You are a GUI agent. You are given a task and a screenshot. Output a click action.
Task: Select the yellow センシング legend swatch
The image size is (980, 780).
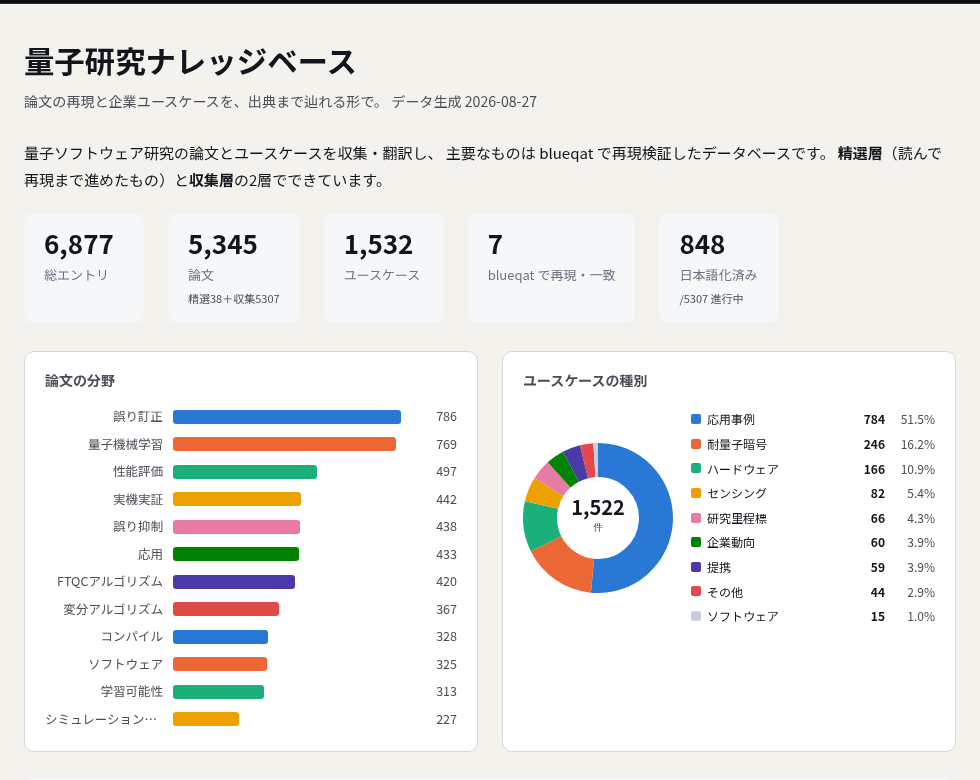(696, 492)
